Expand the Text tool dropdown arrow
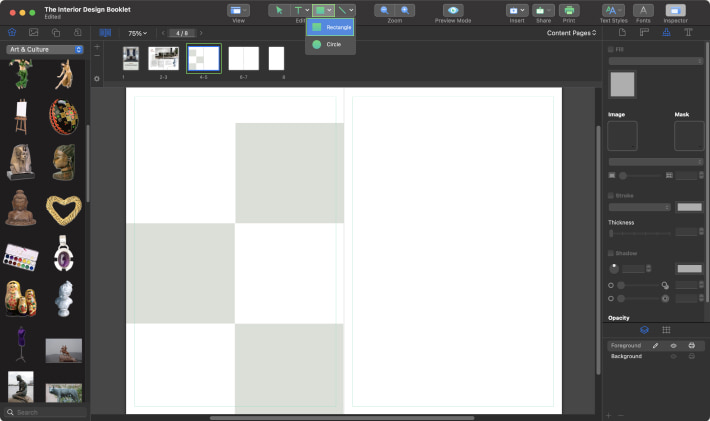Image resolution: width=710 pixels, height=421 pixels. point(307,10)
